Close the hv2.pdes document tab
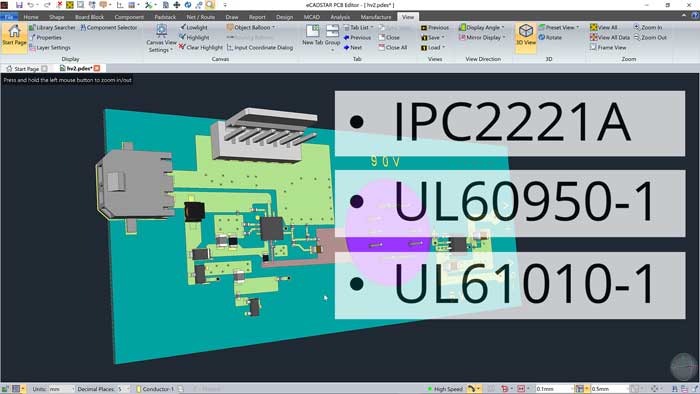 (97, 68)
